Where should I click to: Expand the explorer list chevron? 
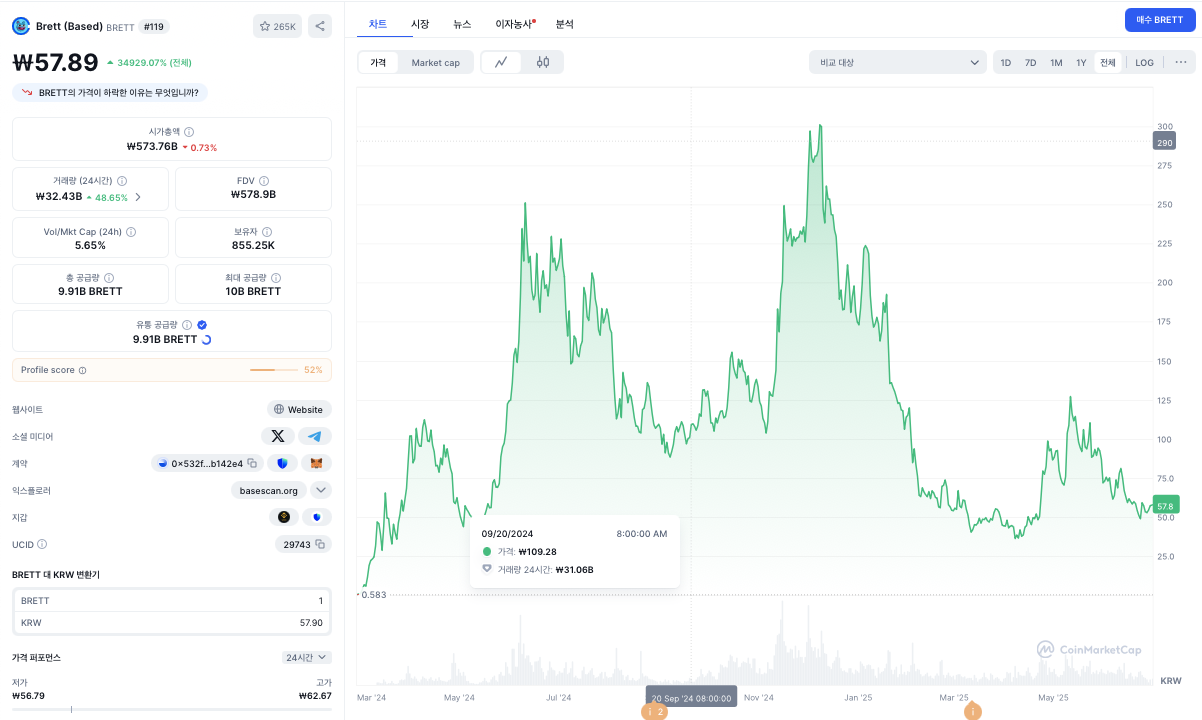(x=321, y=490)
